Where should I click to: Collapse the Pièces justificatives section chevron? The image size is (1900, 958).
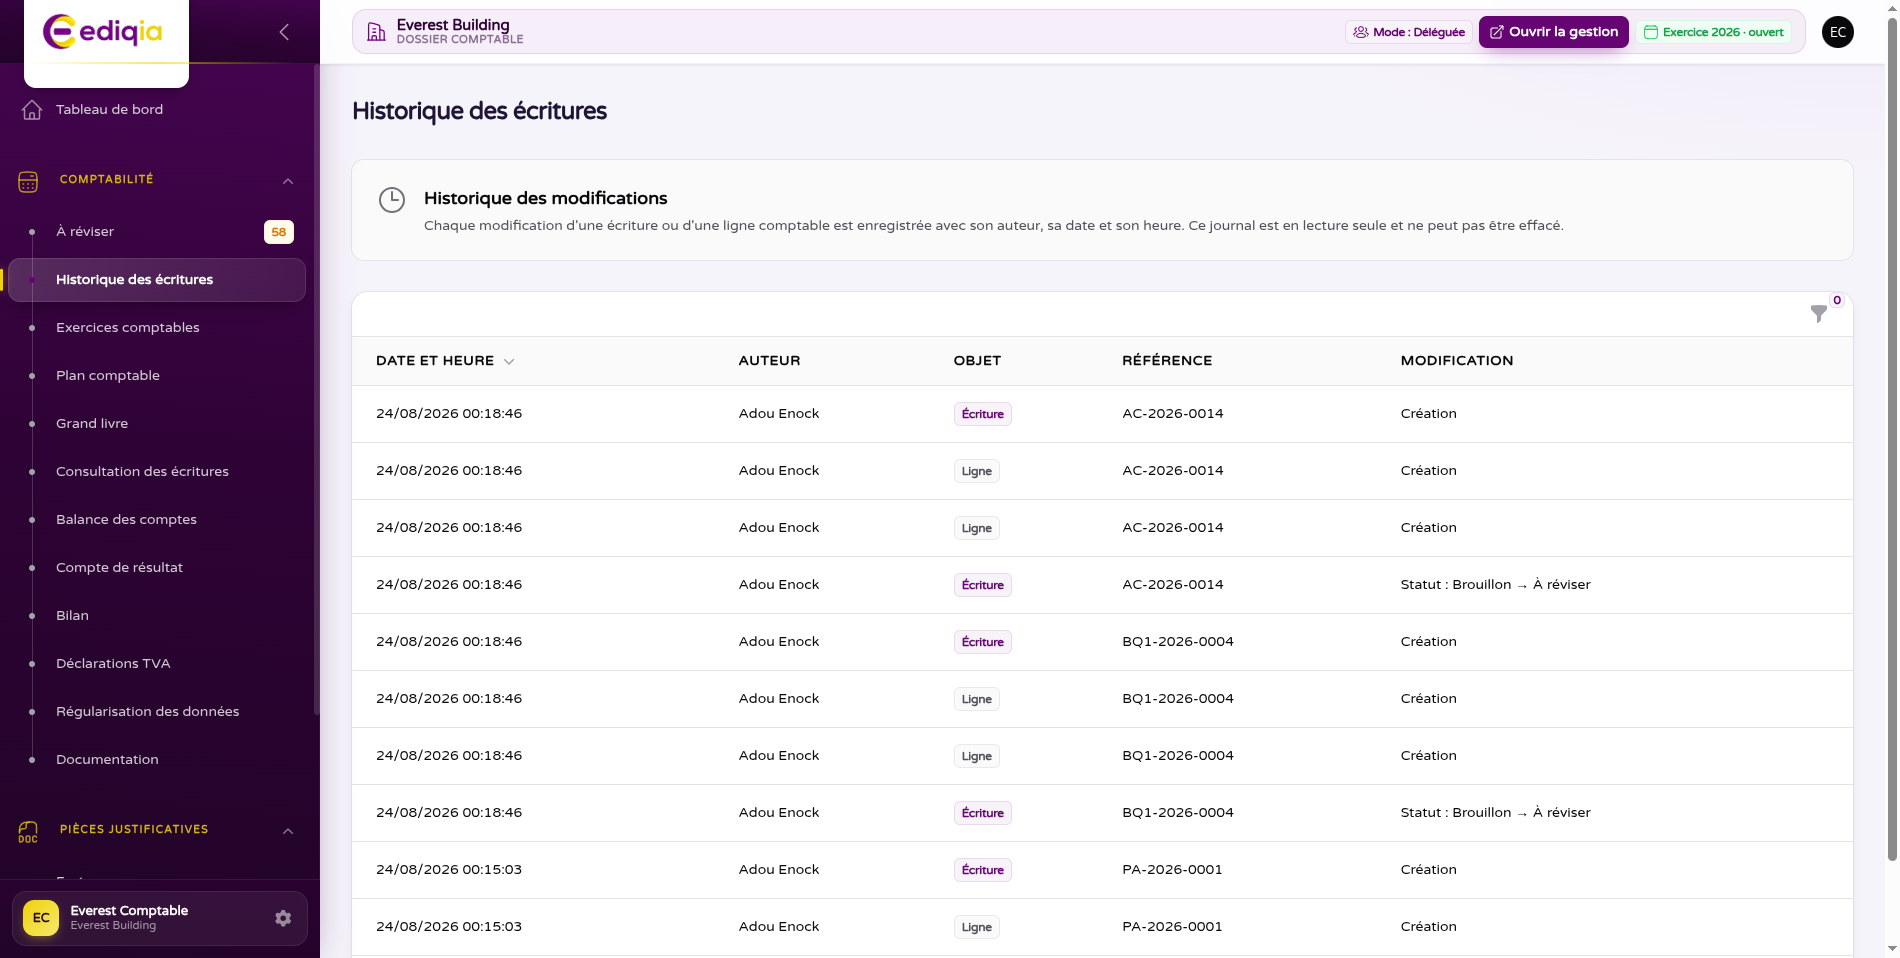pyautogui.click(x=288, y=831)
